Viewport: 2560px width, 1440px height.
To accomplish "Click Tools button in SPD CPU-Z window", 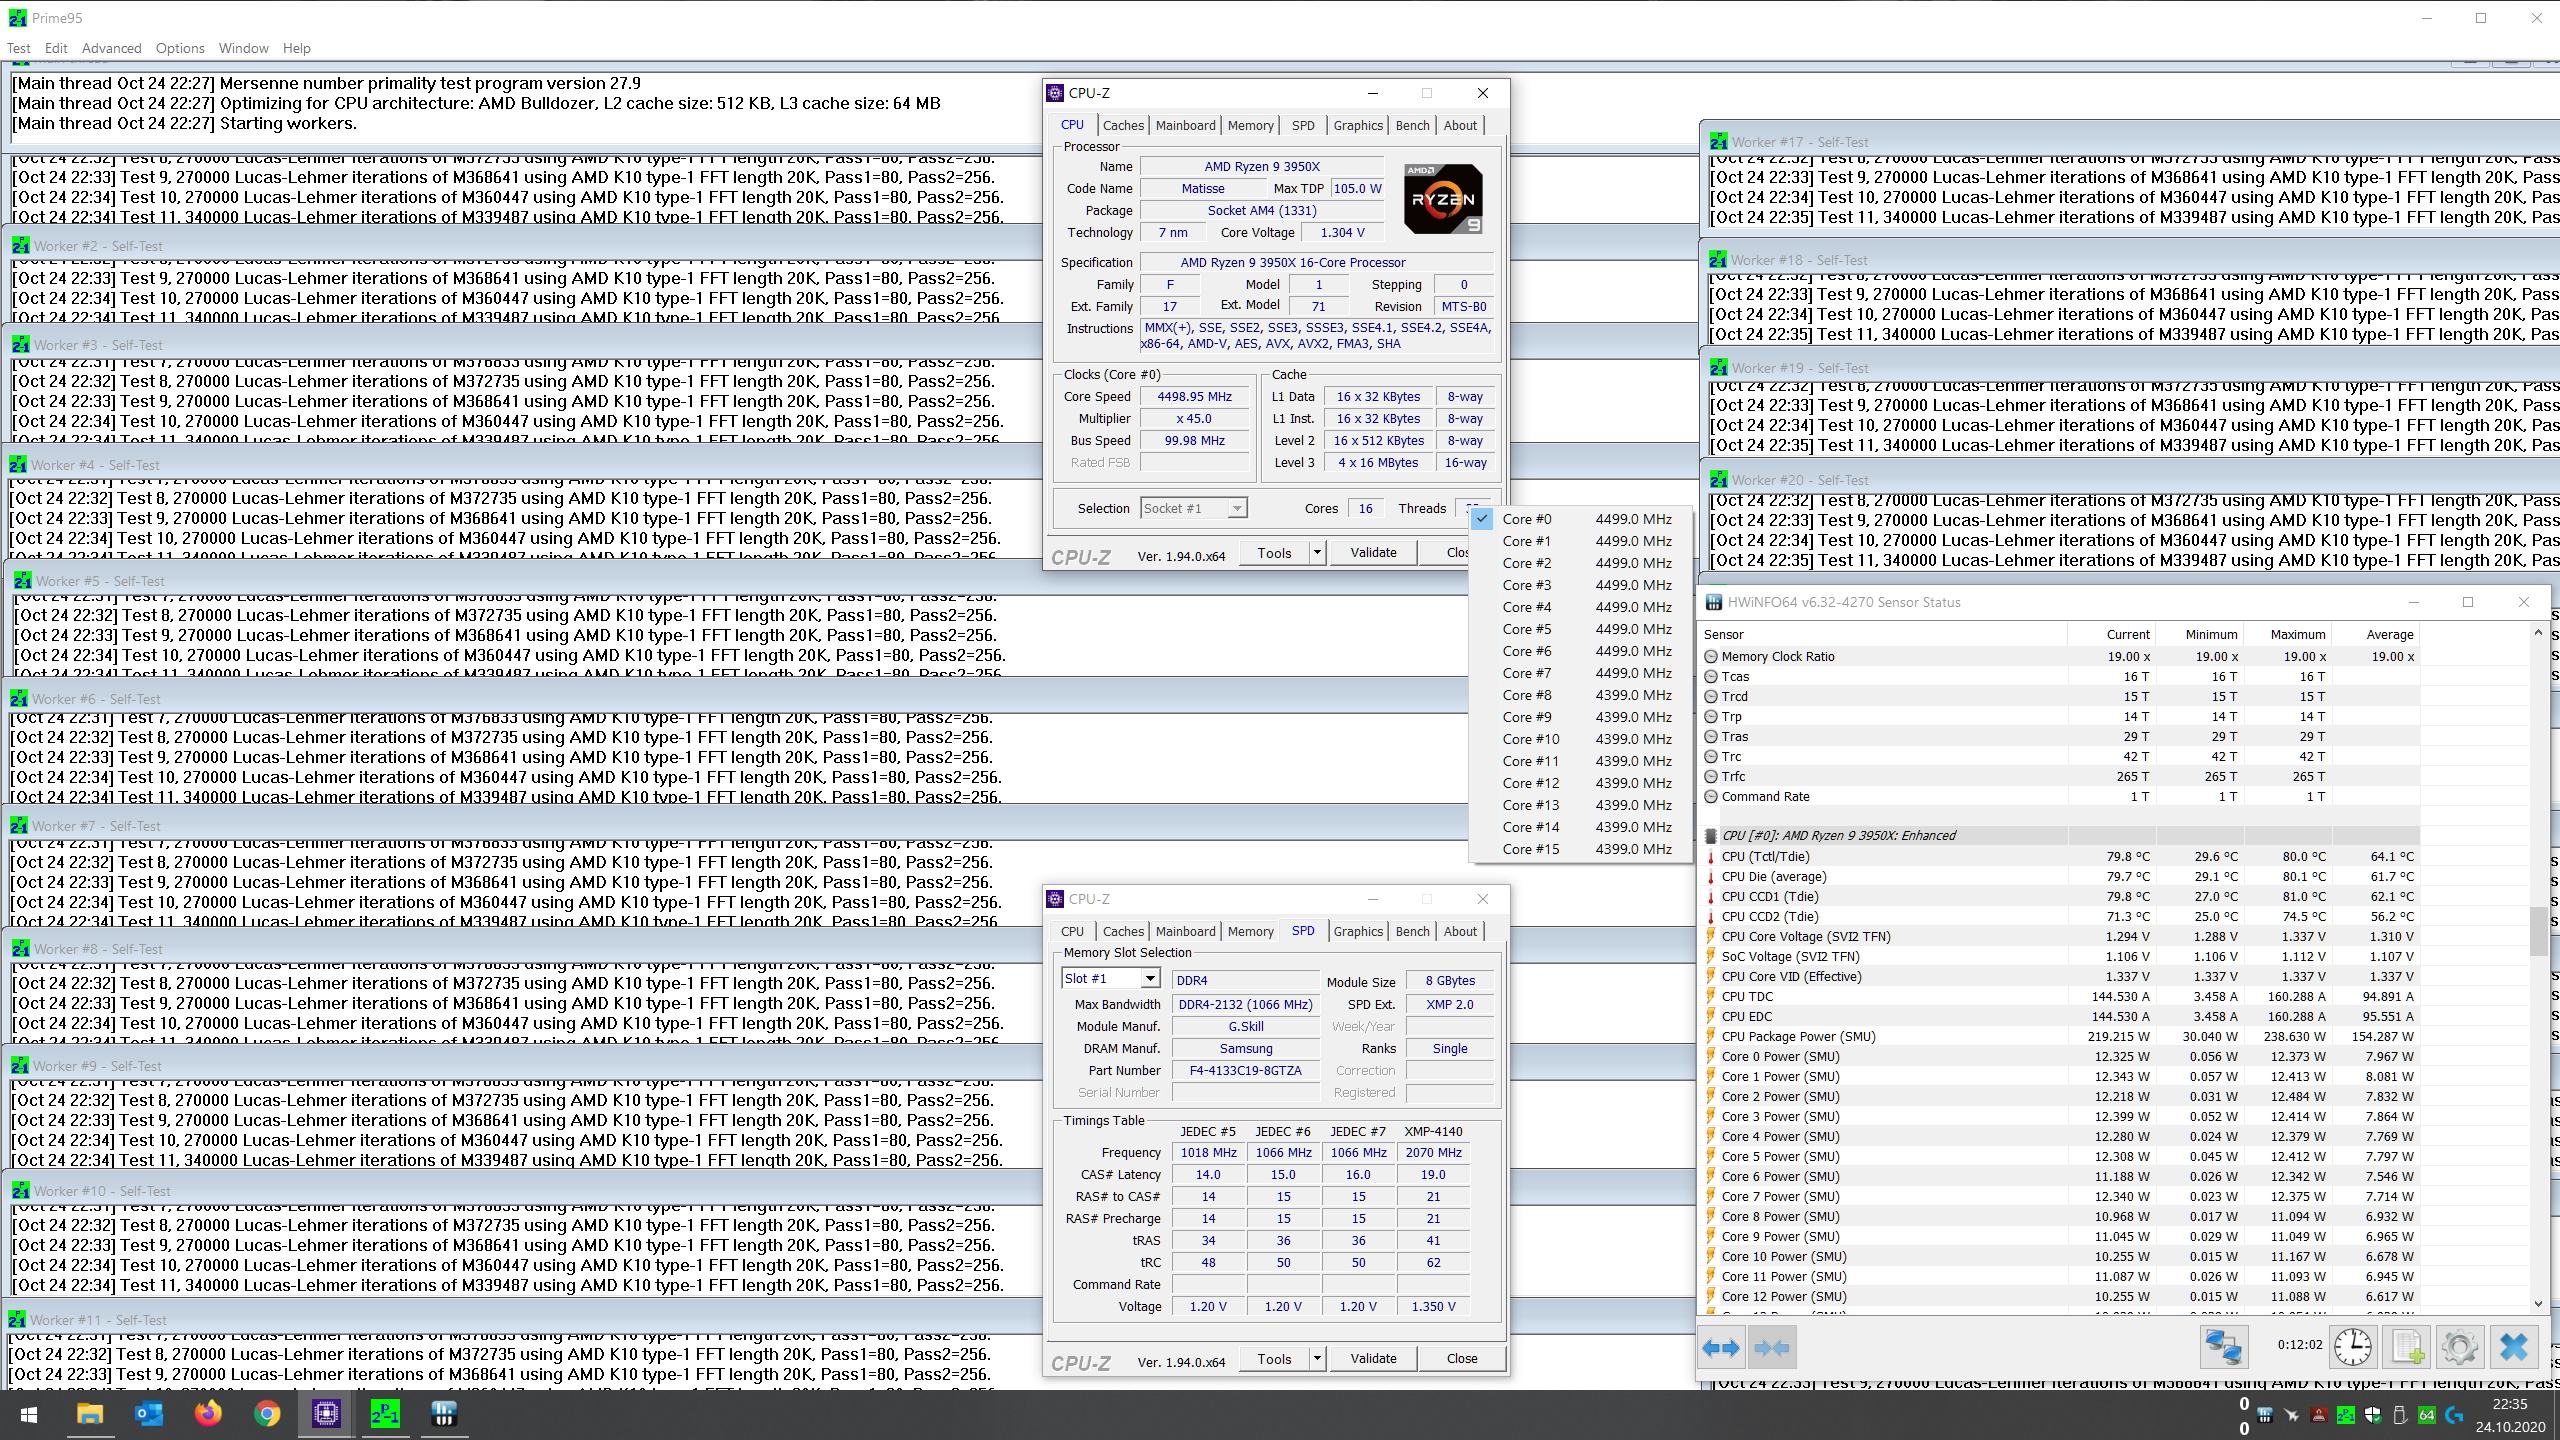I will (1274, 1359).
